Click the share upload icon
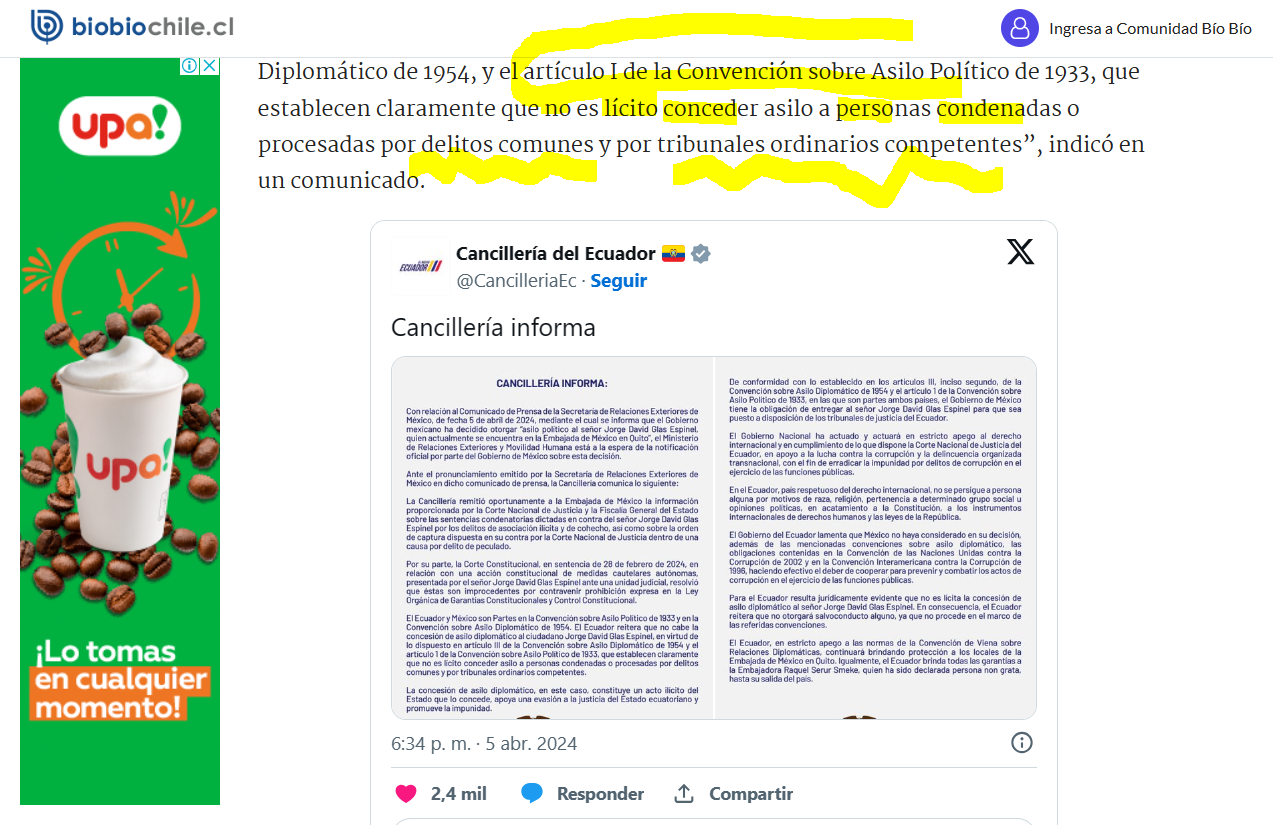This screenshot has height=825, width=1273. pyautogui.click(x=684, y=794)
